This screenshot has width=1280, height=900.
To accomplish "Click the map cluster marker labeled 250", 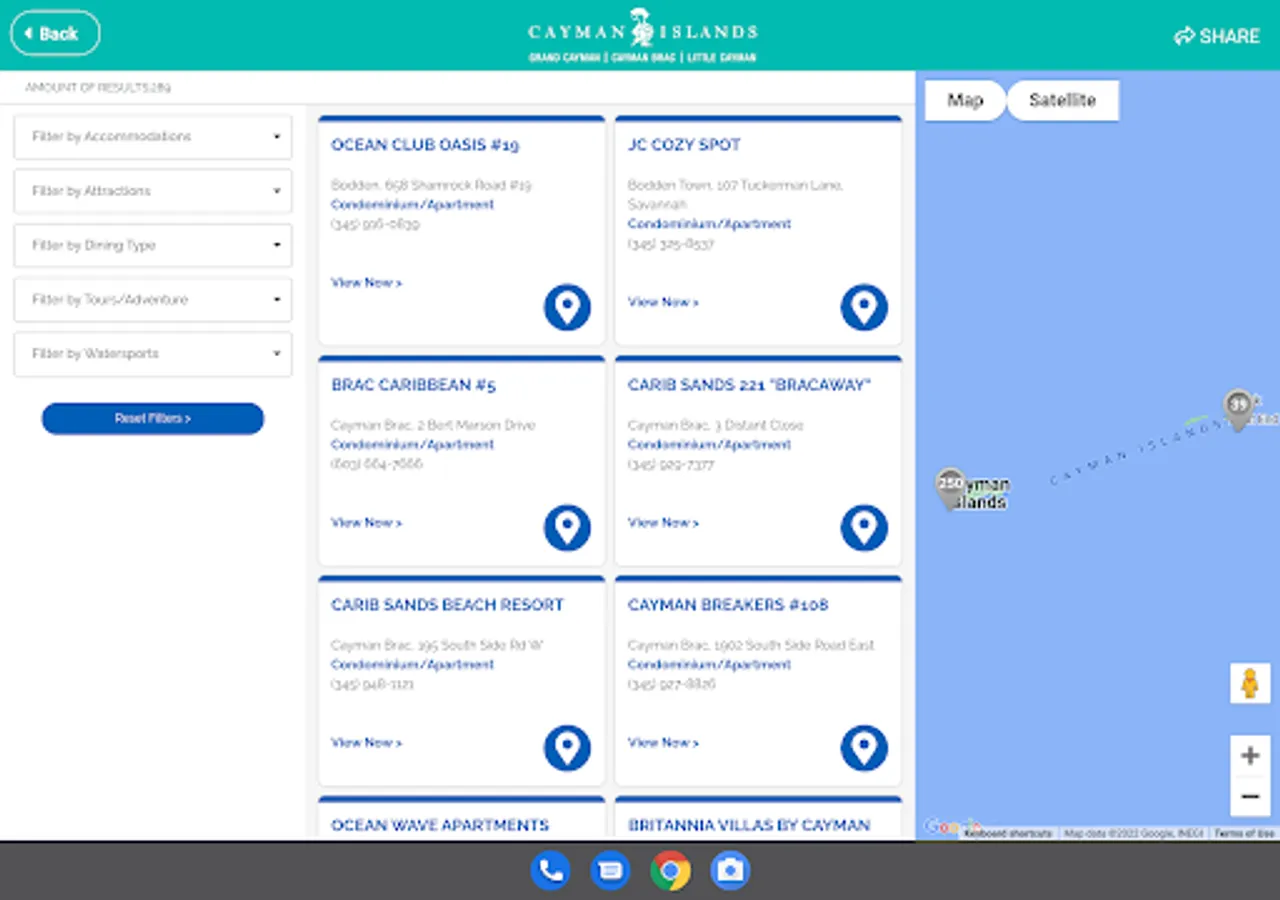I will coord(950,487).
